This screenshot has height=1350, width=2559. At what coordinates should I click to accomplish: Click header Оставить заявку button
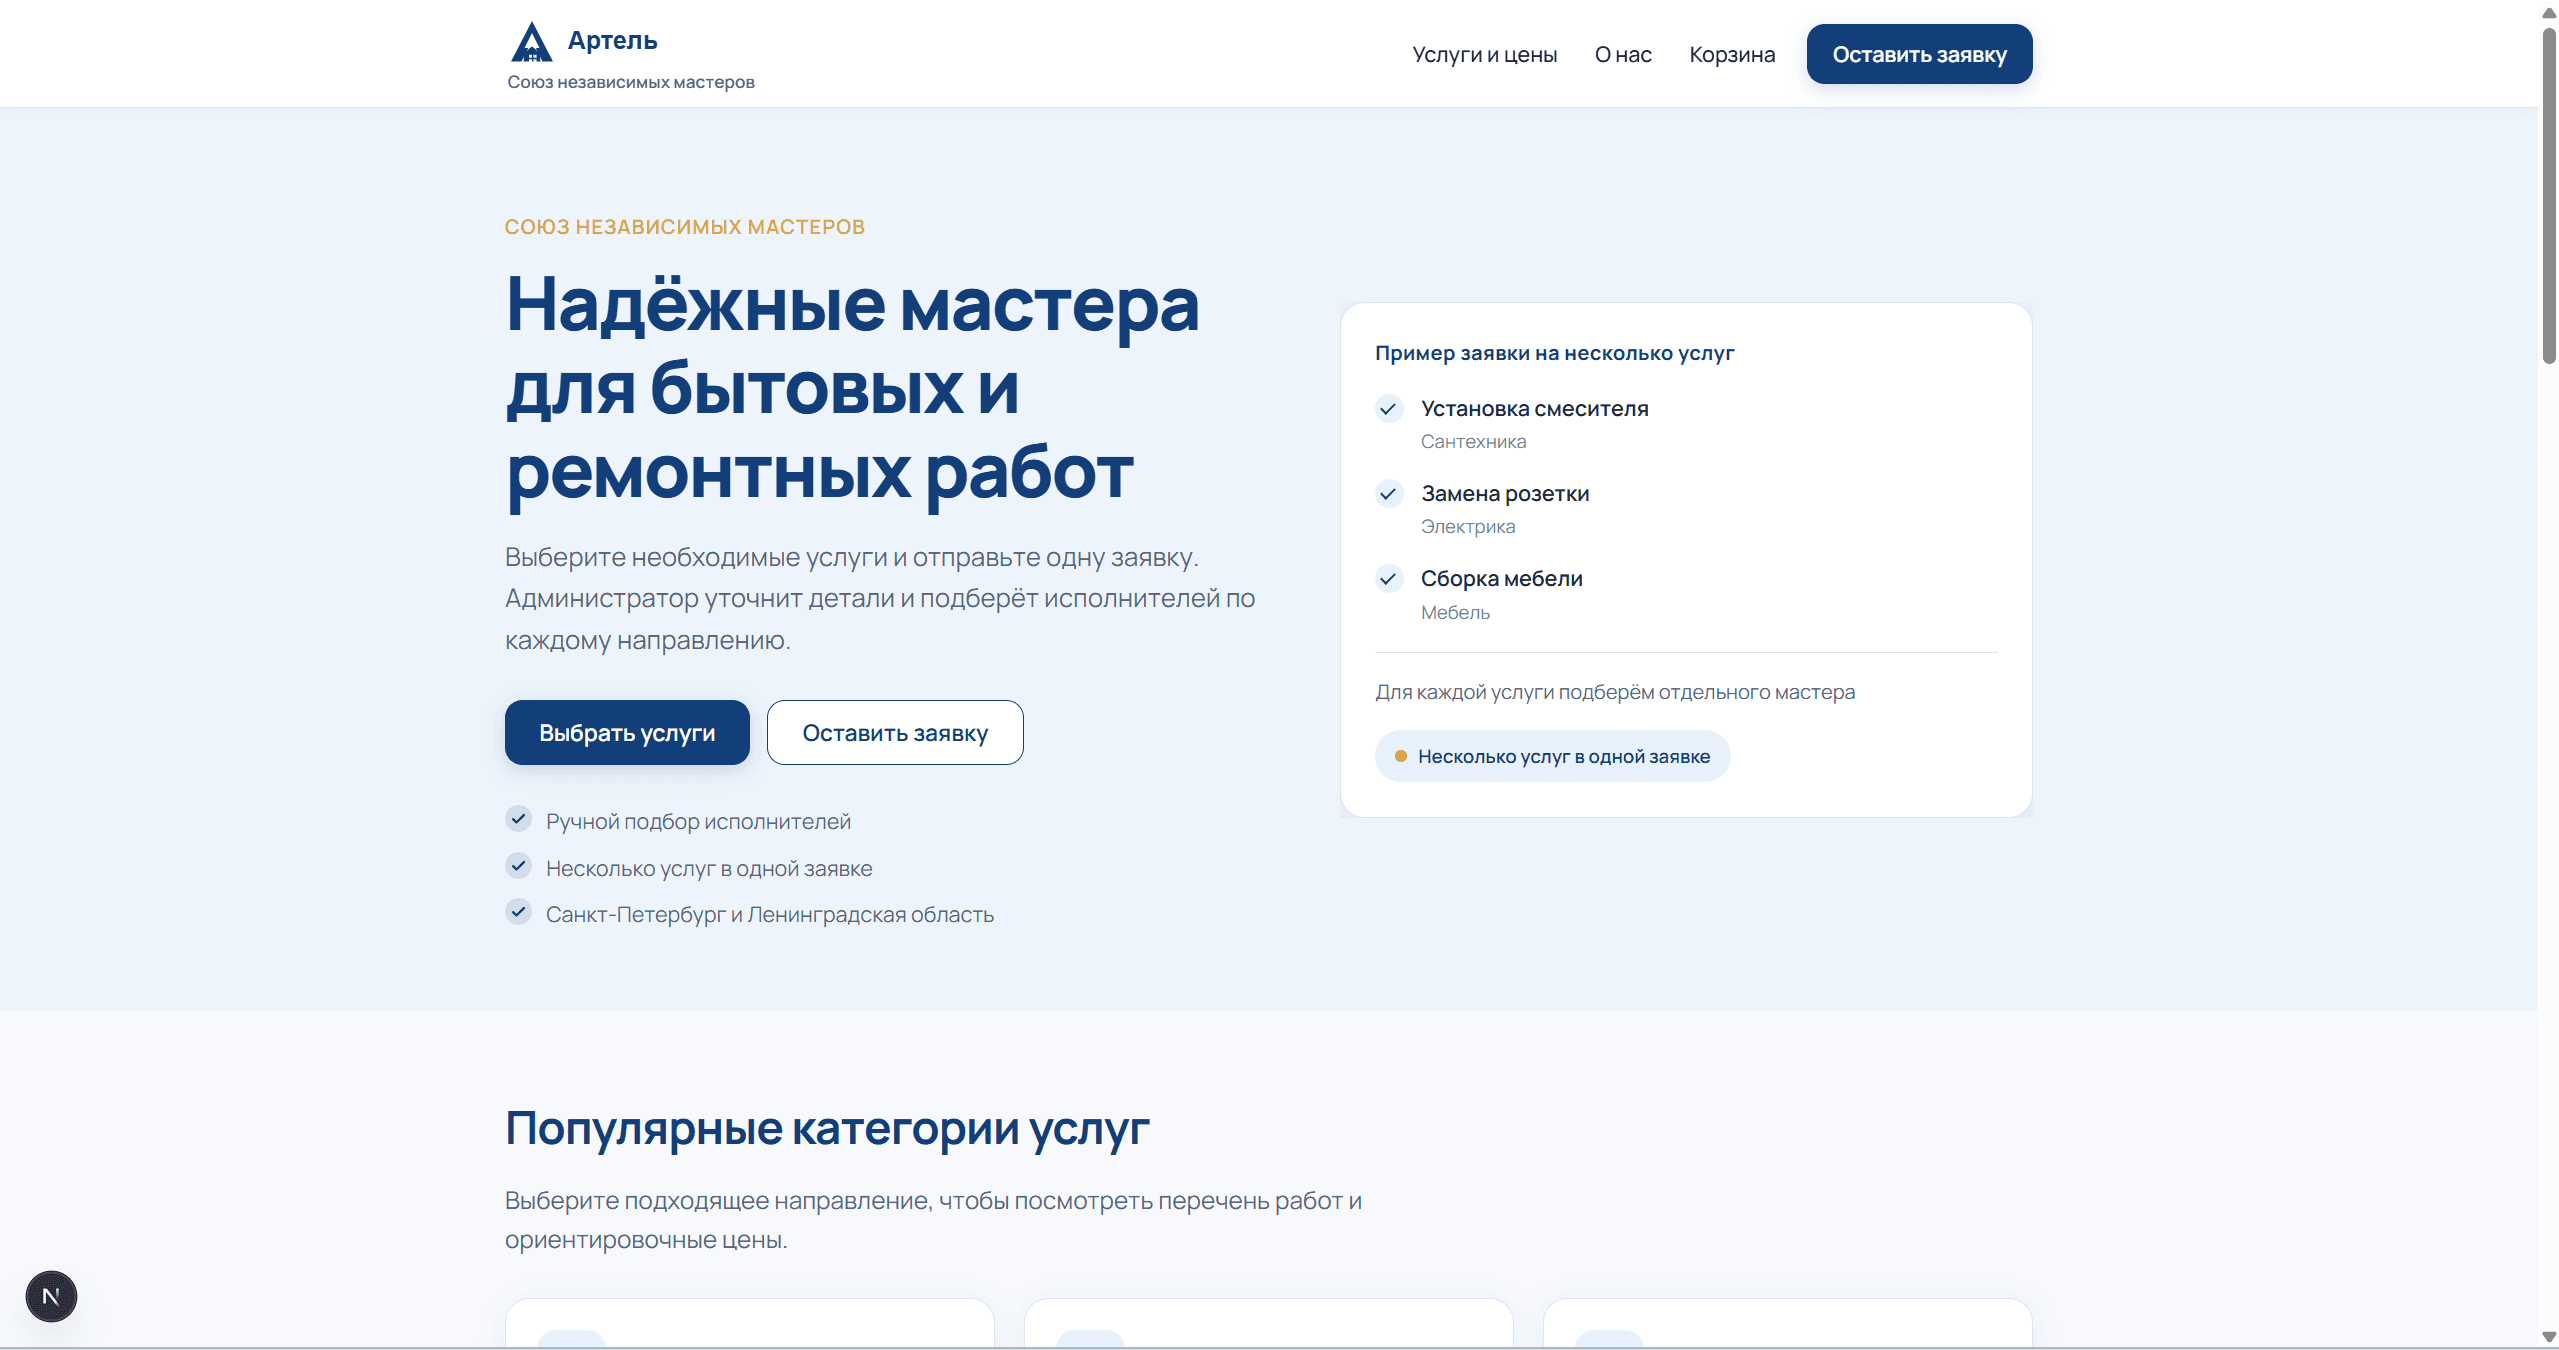pyautogui.click(x=1919, y=54)
